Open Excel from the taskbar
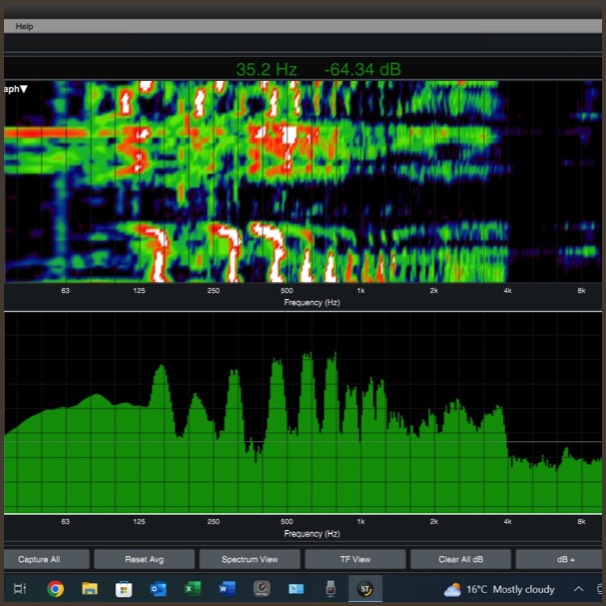 tap(193, 589)
